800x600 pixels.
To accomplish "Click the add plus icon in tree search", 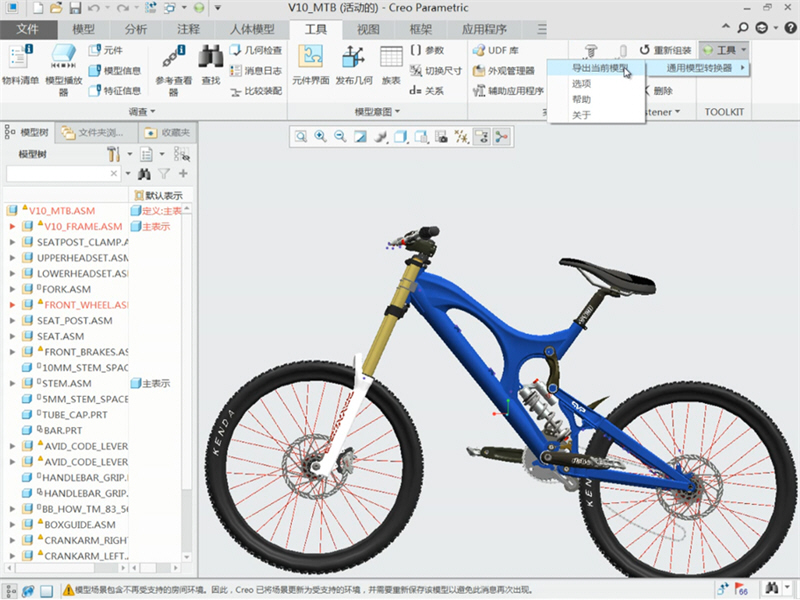I will click(x=183, y=174).
